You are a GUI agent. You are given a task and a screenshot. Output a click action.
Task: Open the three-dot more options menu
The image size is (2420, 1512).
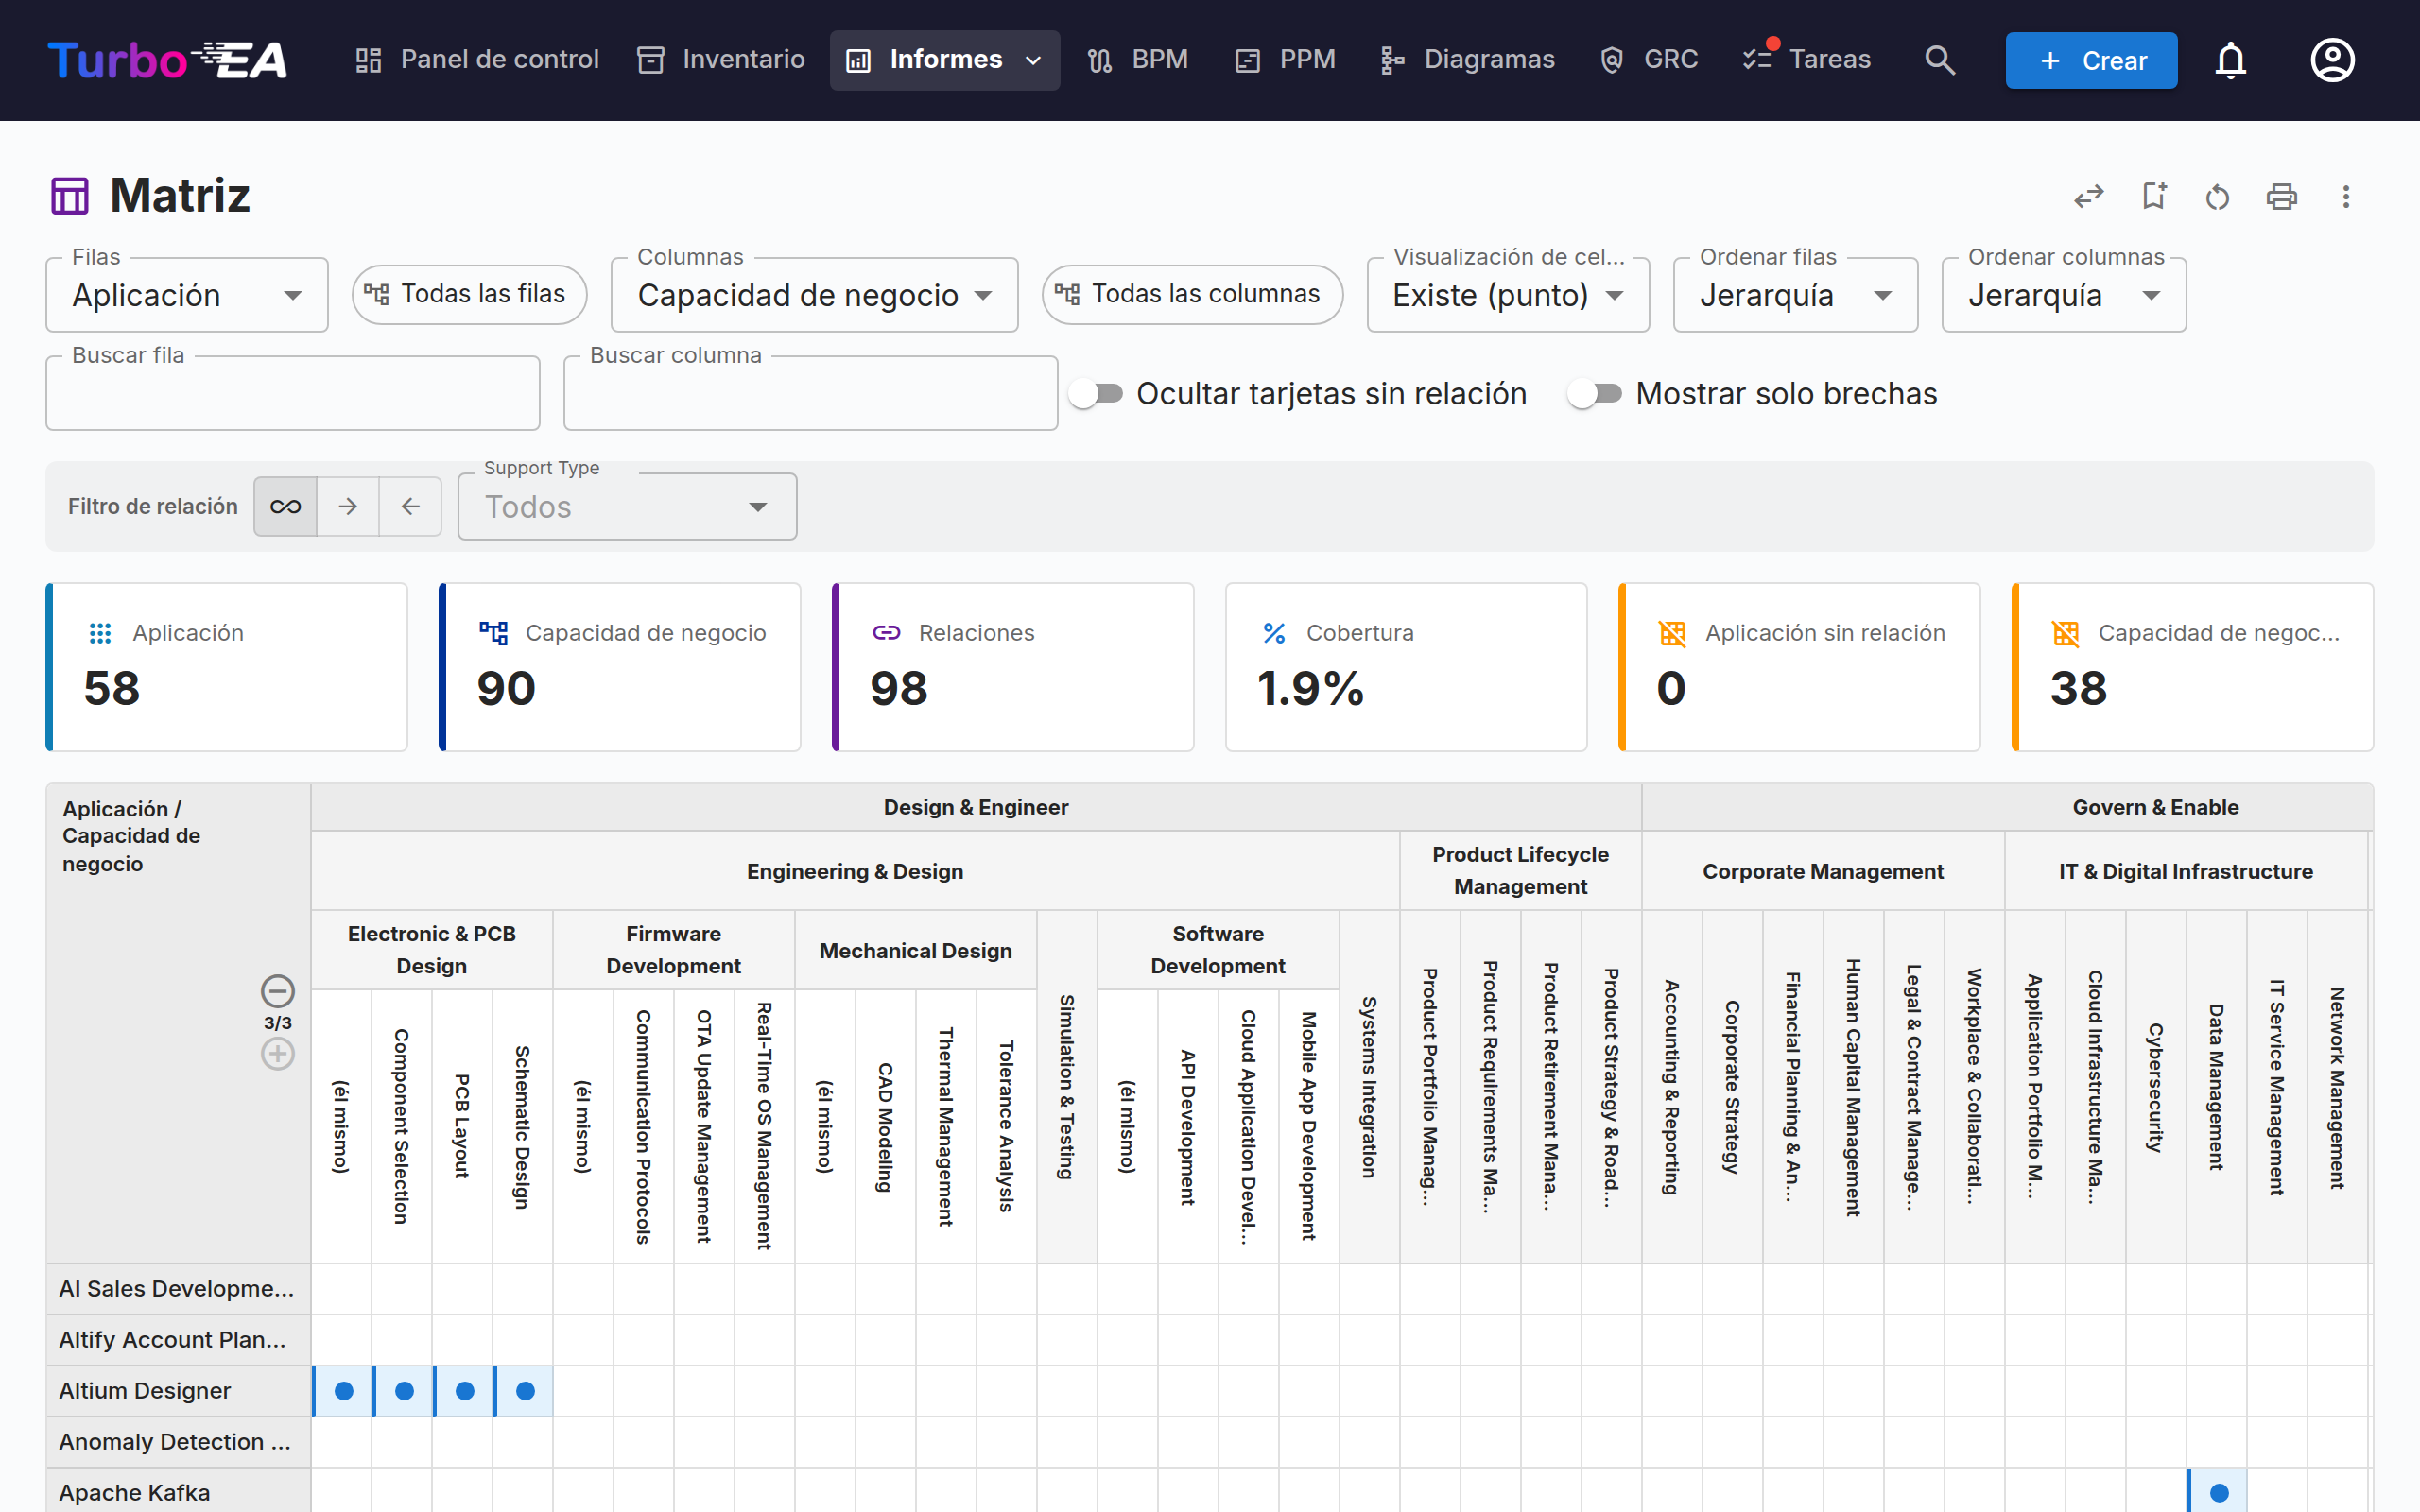click(2345, 196)
